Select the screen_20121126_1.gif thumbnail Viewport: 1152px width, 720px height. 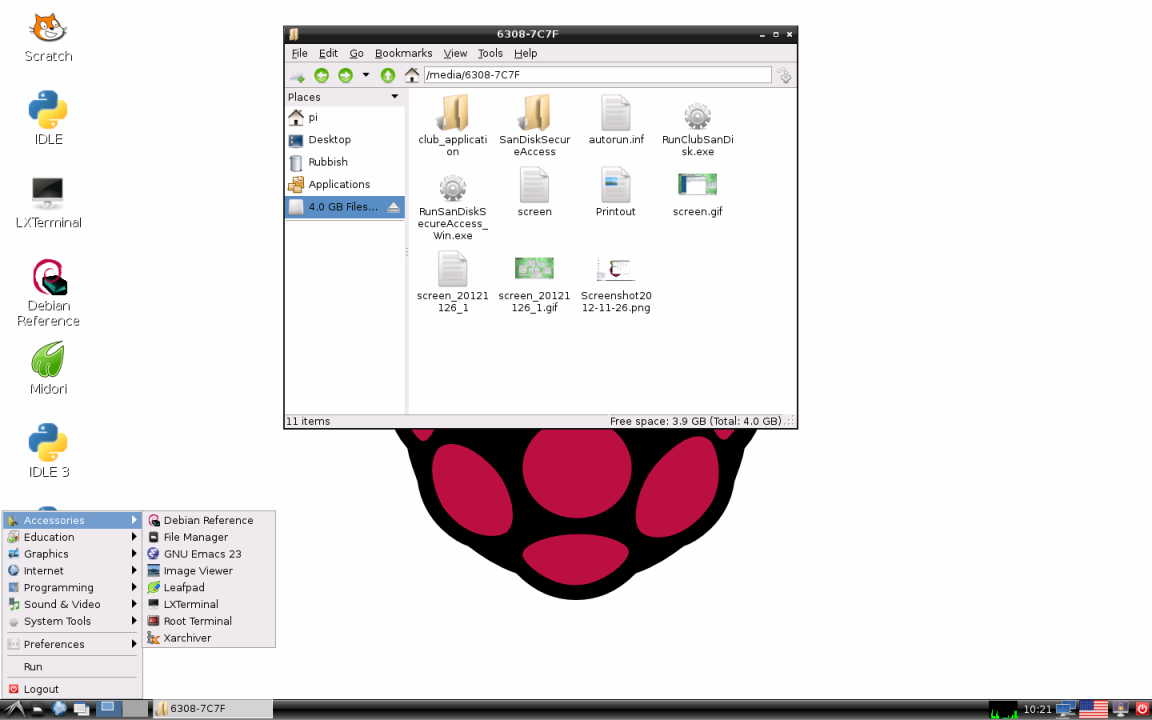tap(534, 284)
